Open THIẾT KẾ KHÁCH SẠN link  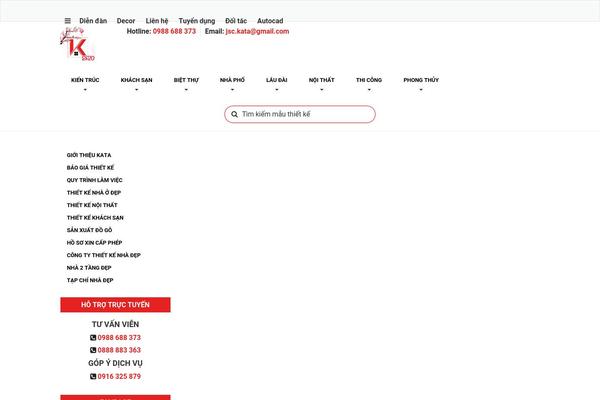[x=95, y=218]
